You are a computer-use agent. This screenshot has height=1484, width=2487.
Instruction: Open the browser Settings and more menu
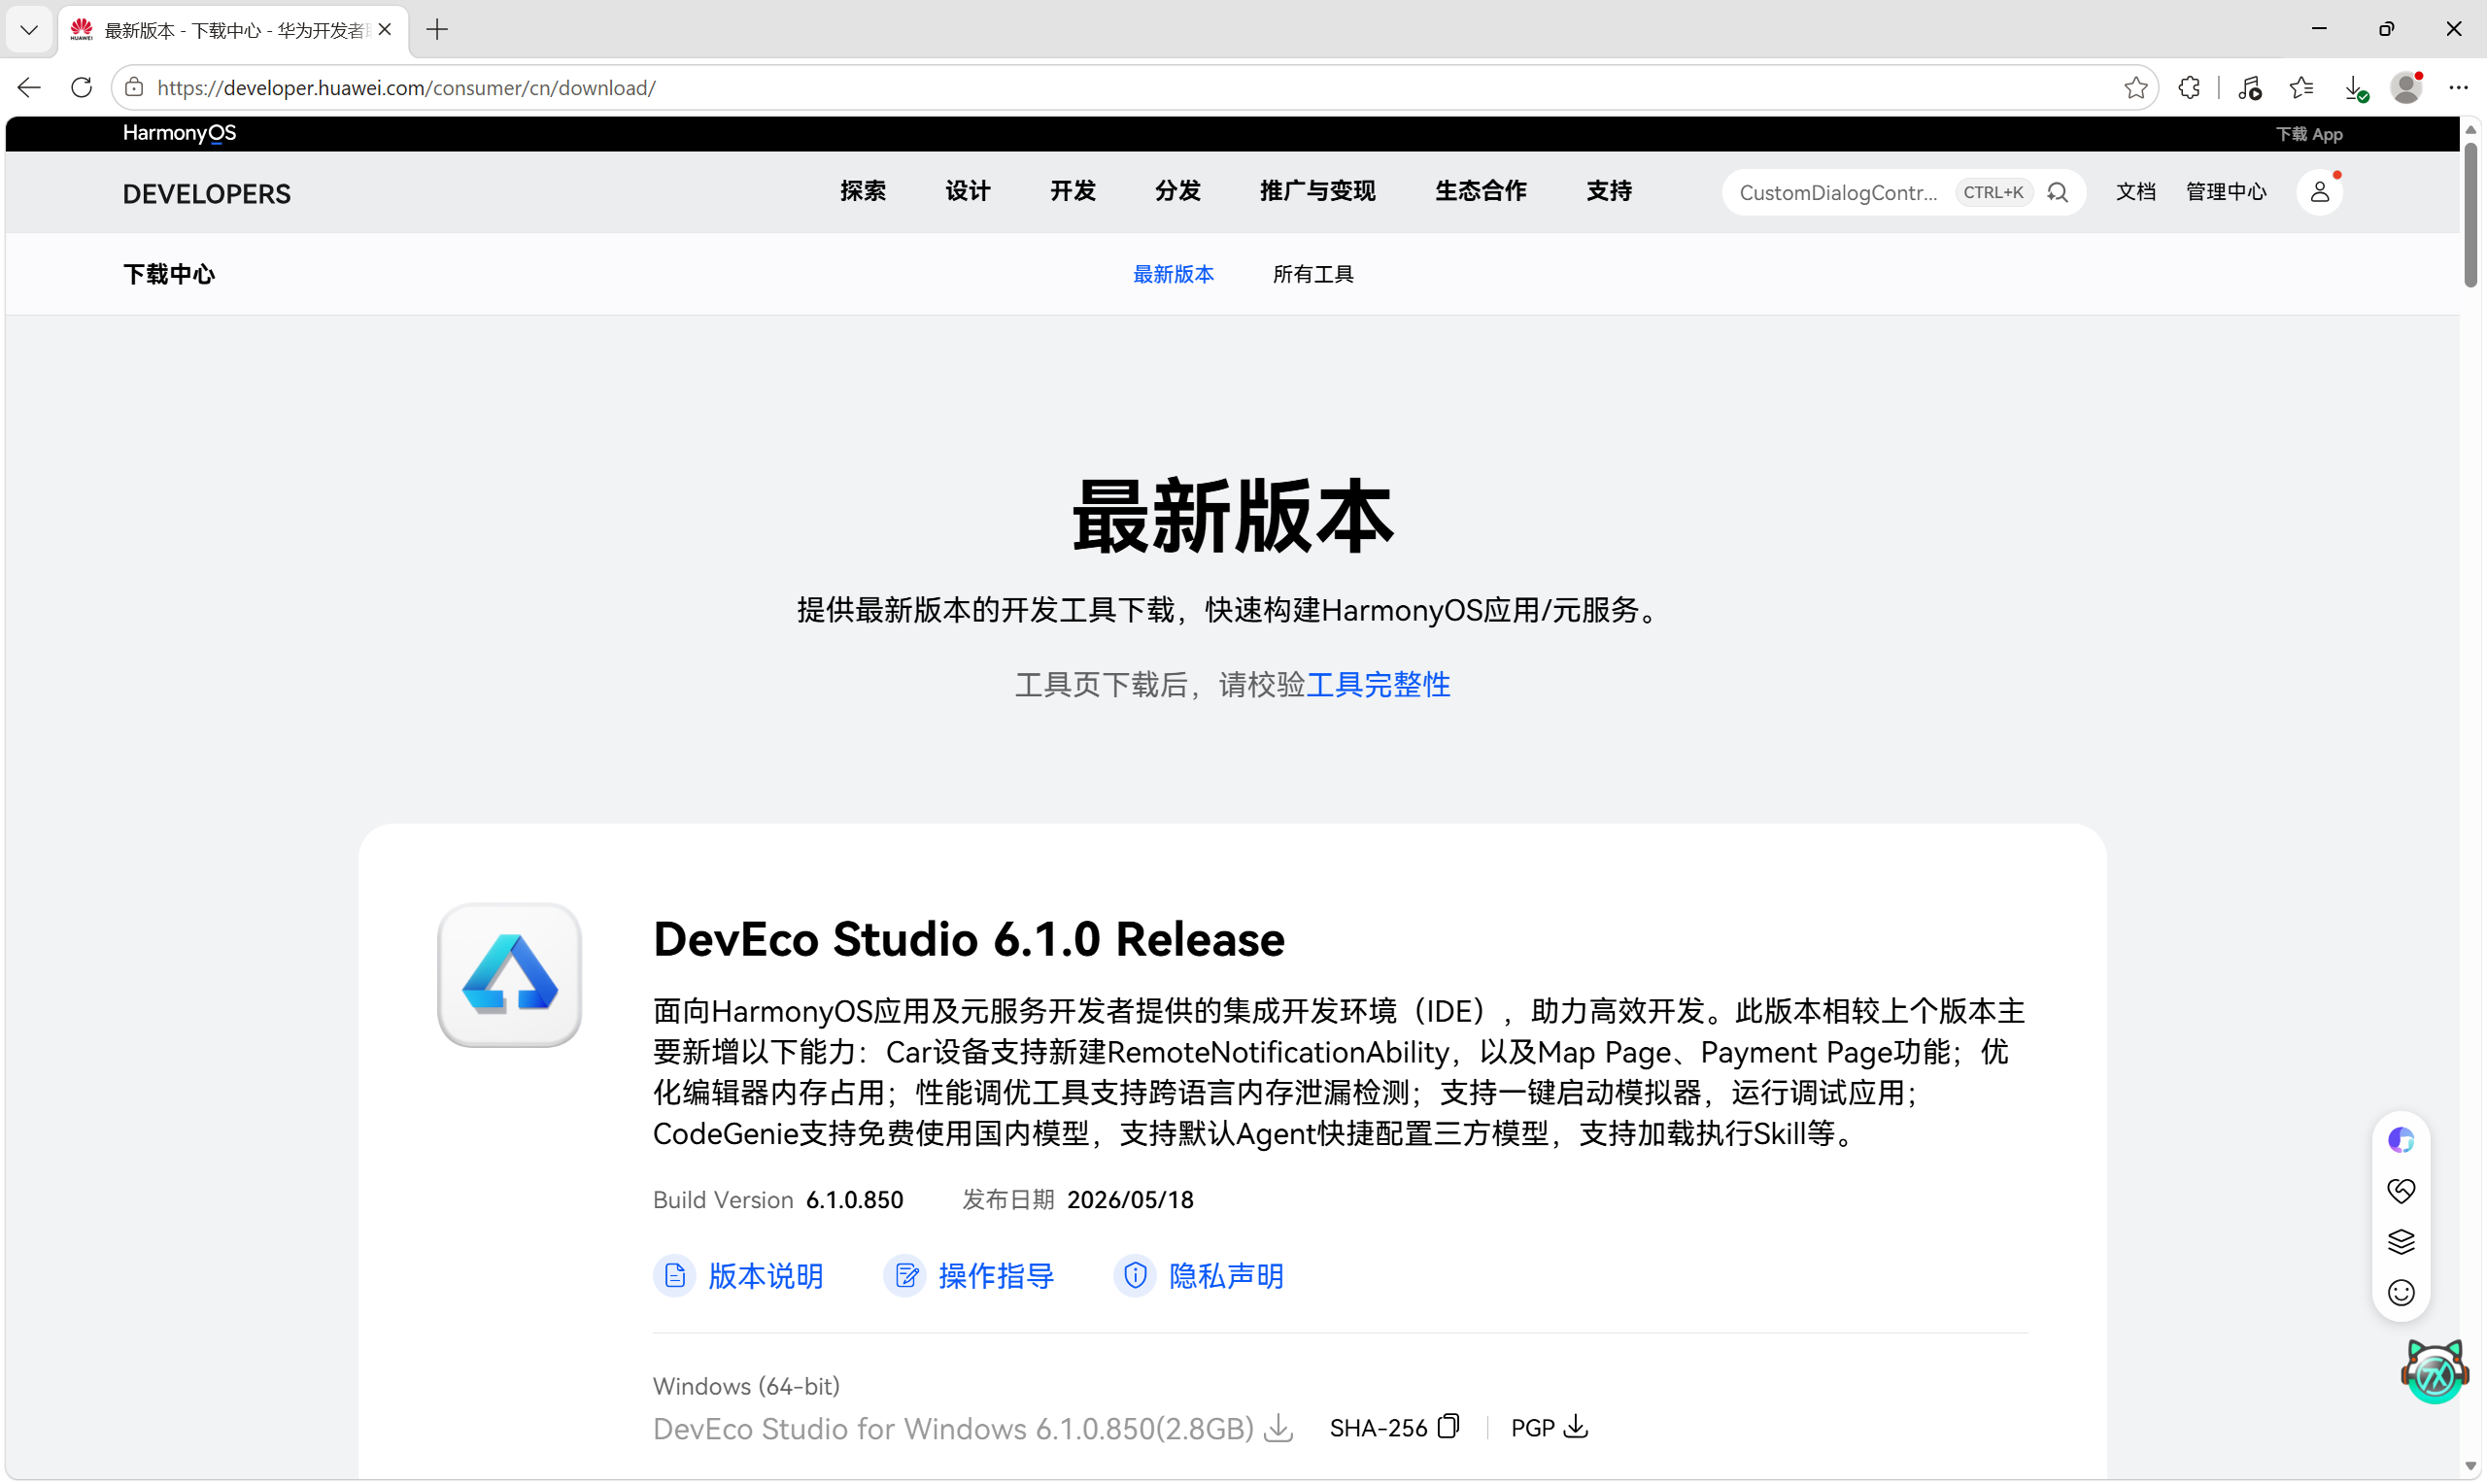pyautogui.click(x=2459, y=88)
